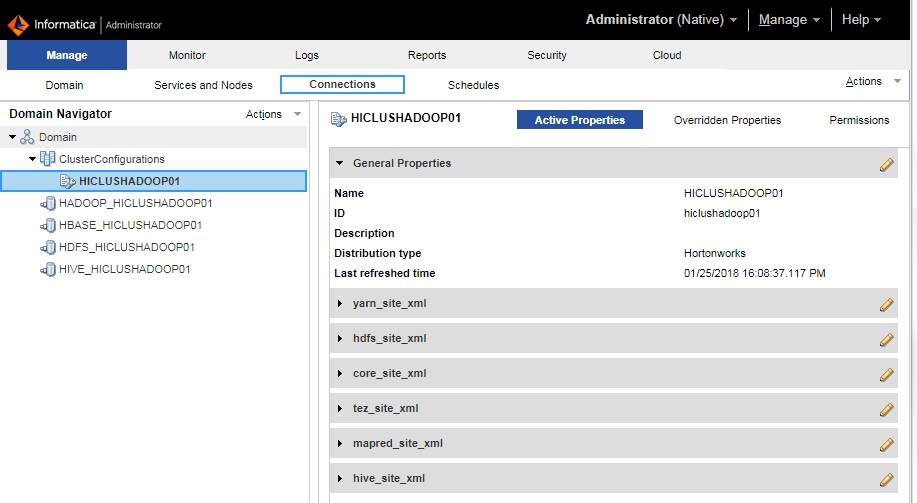Click the edit pencil for hdfs_site_xml
The height and width of the screenshot is (503, 917).
pos(886,339)
